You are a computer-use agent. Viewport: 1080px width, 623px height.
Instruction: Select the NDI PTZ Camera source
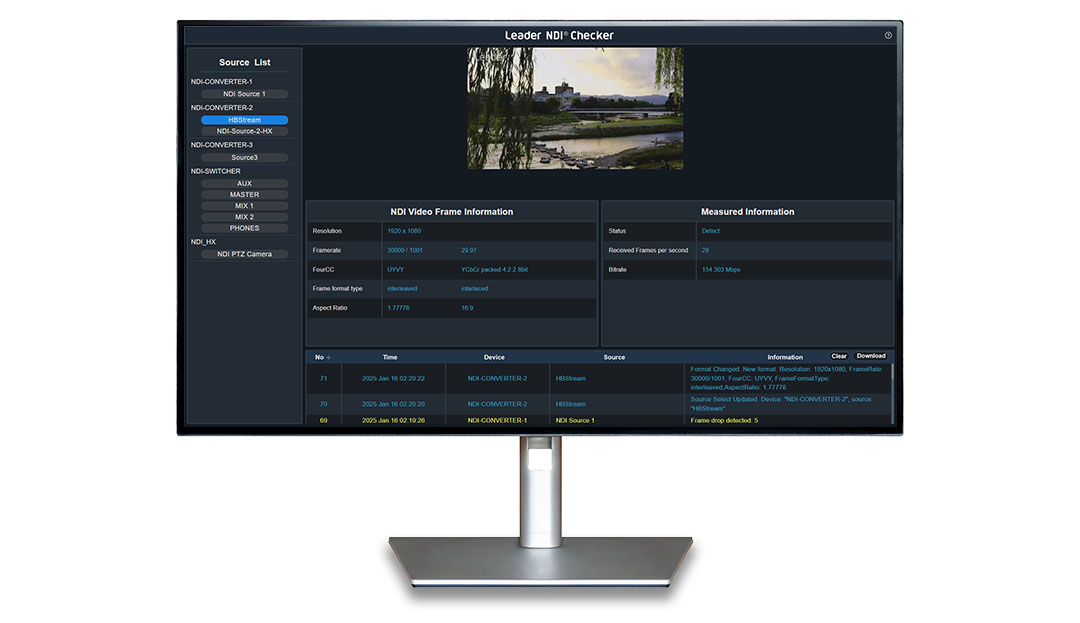point(244,254)
